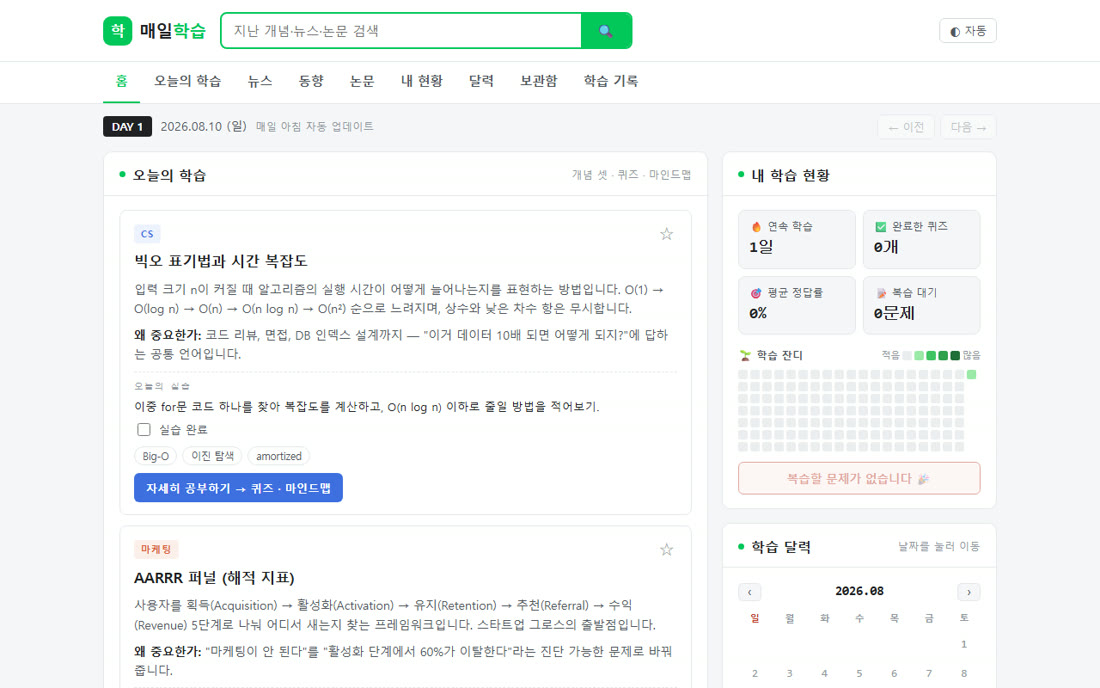Go to next month in calendar
Image resolution: width=1100 pixels, height=688 pixels.
[969, 592]
